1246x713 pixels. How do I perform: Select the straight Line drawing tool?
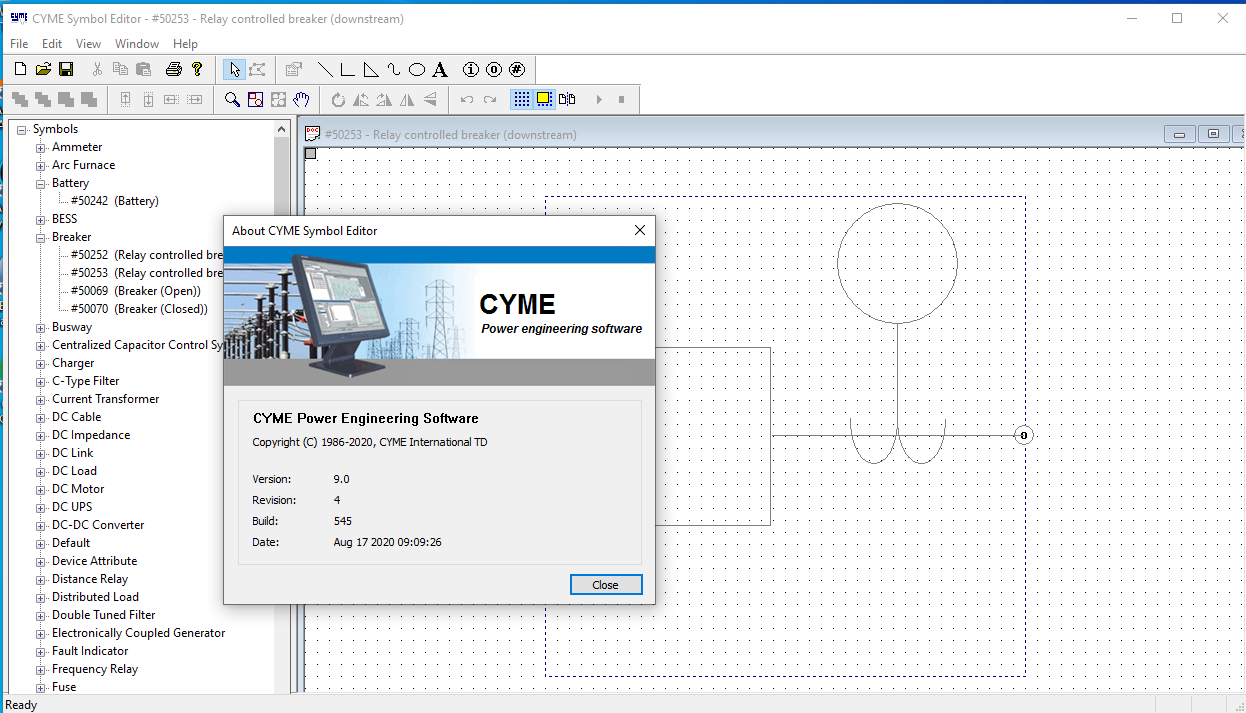pyautogui.click(x=325, y=69)
